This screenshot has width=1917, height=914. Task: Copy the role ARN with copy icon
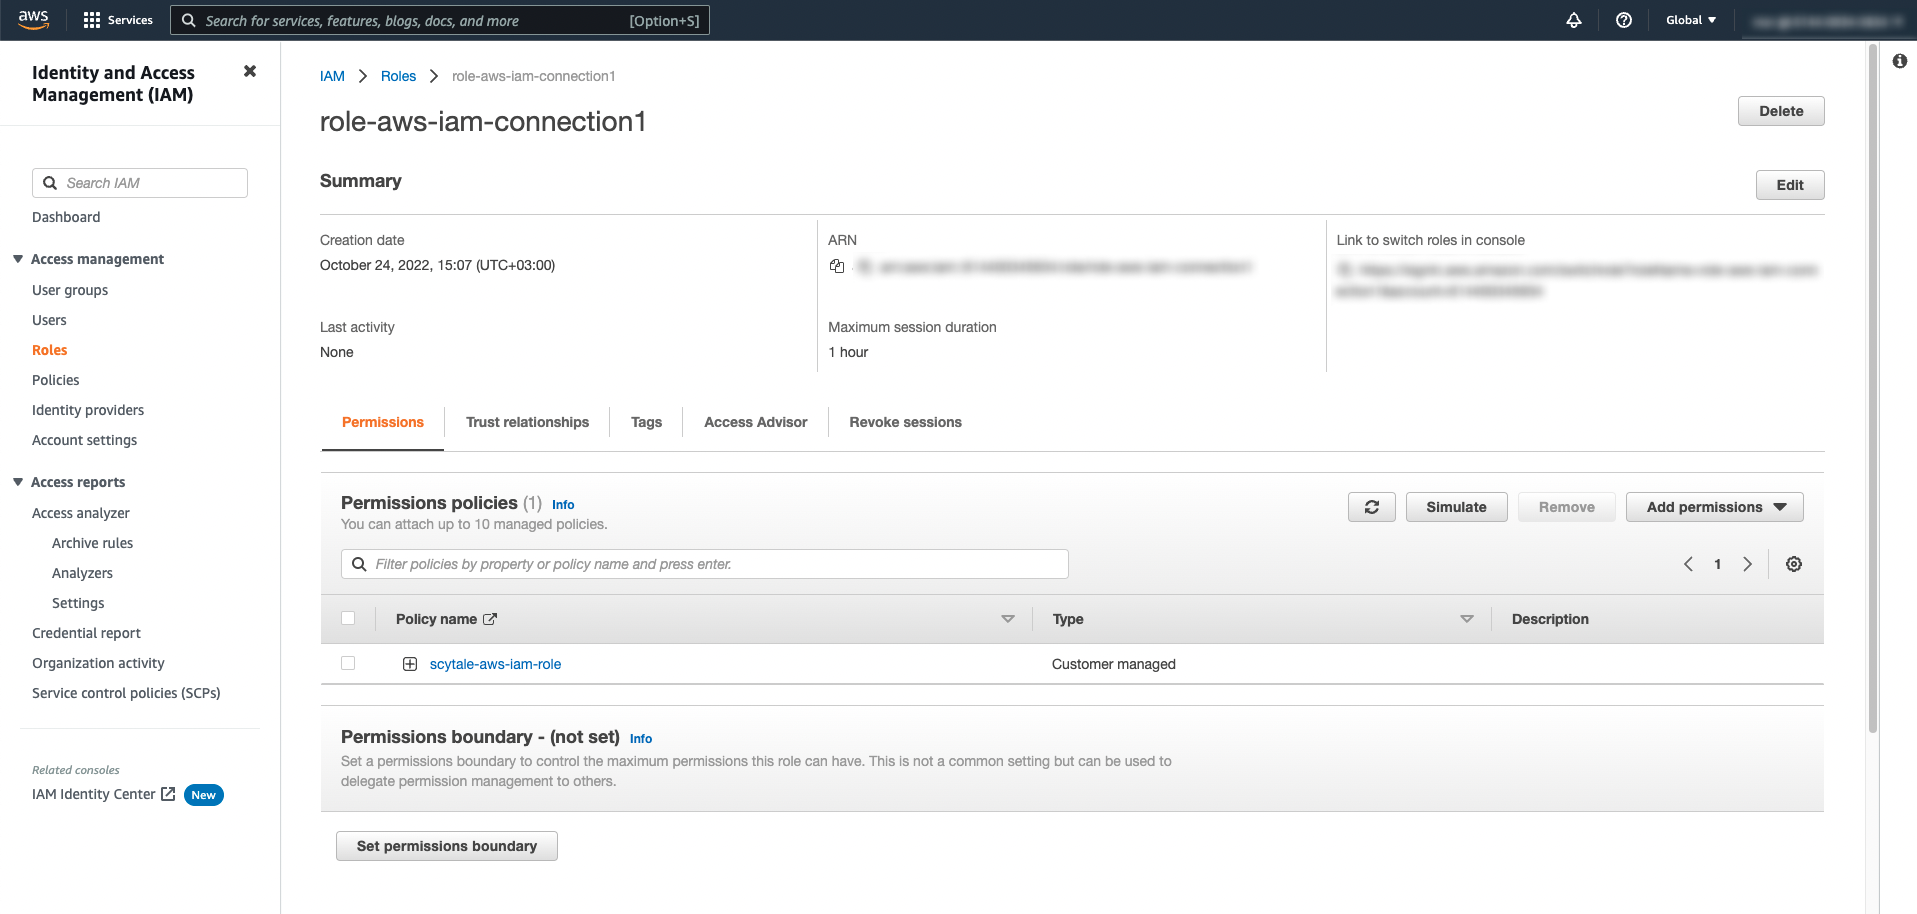[x=837, y=266]
